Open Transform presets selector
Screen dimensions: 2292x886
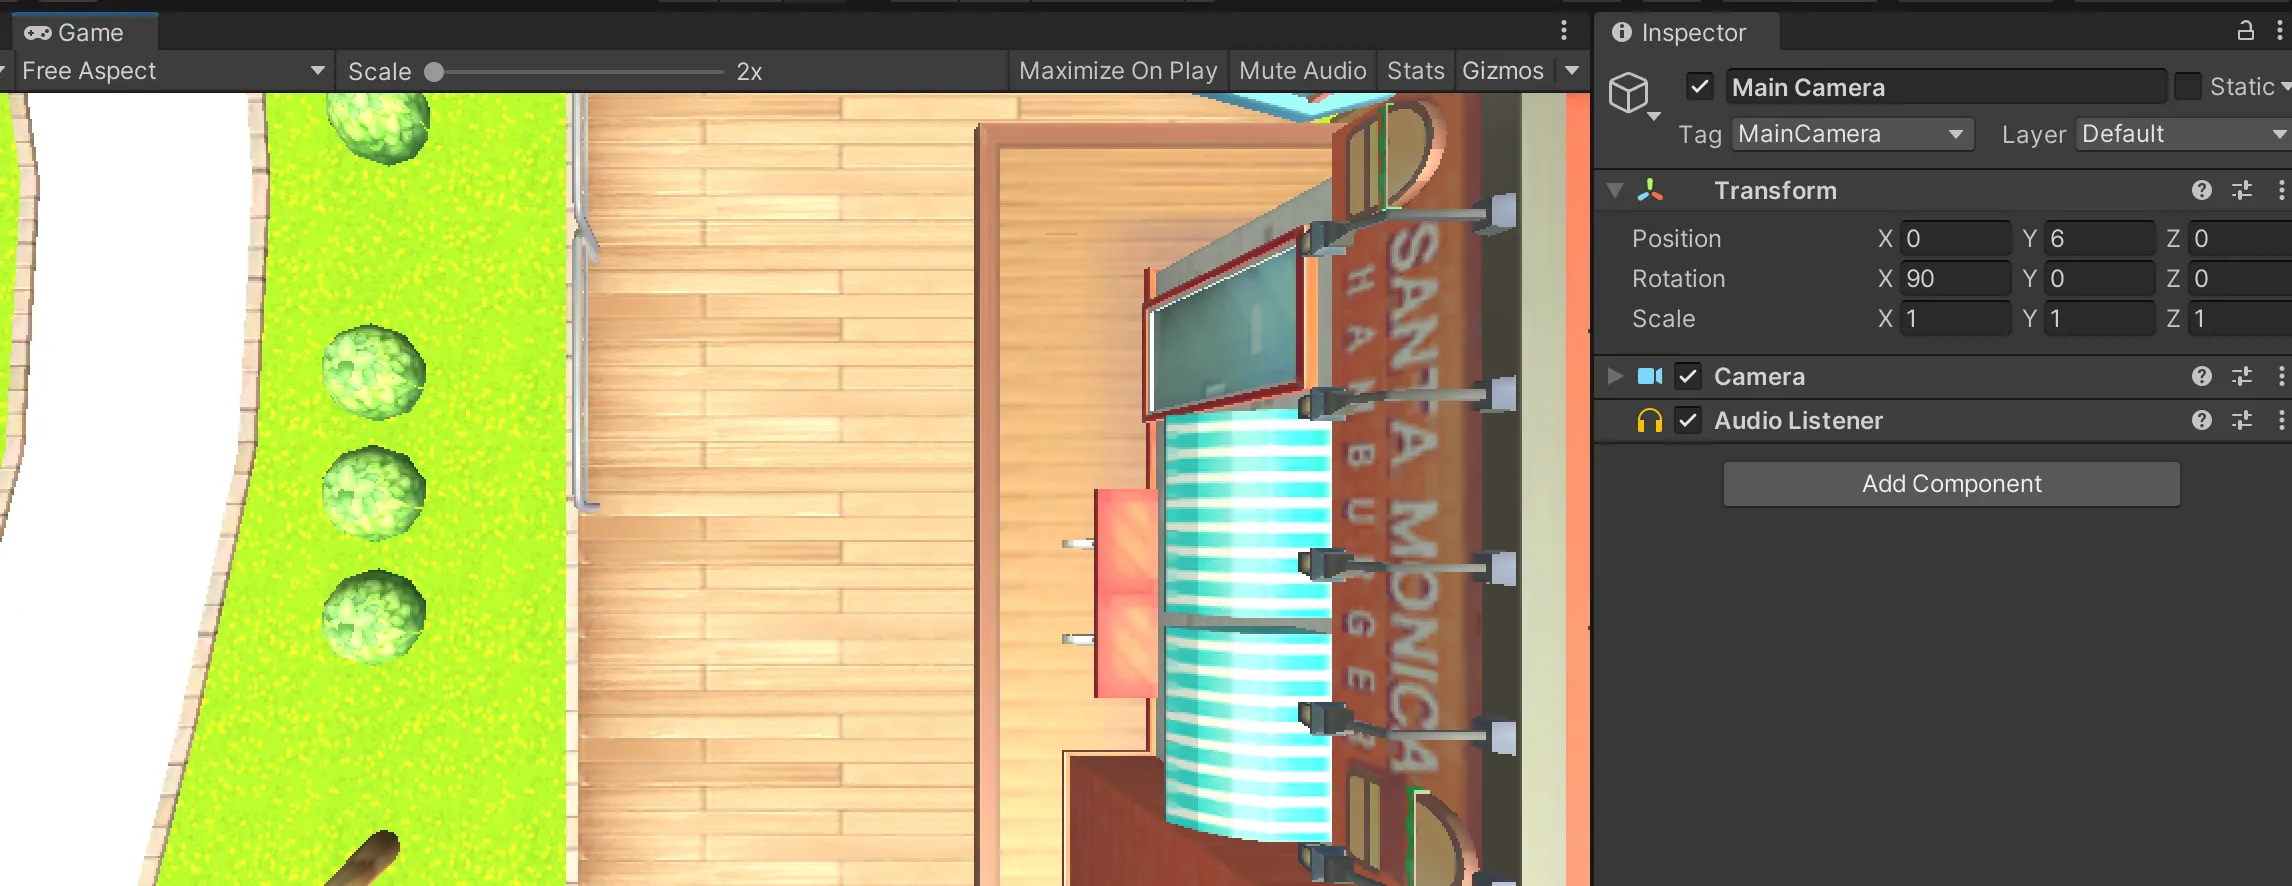[x=2242, y=190]
